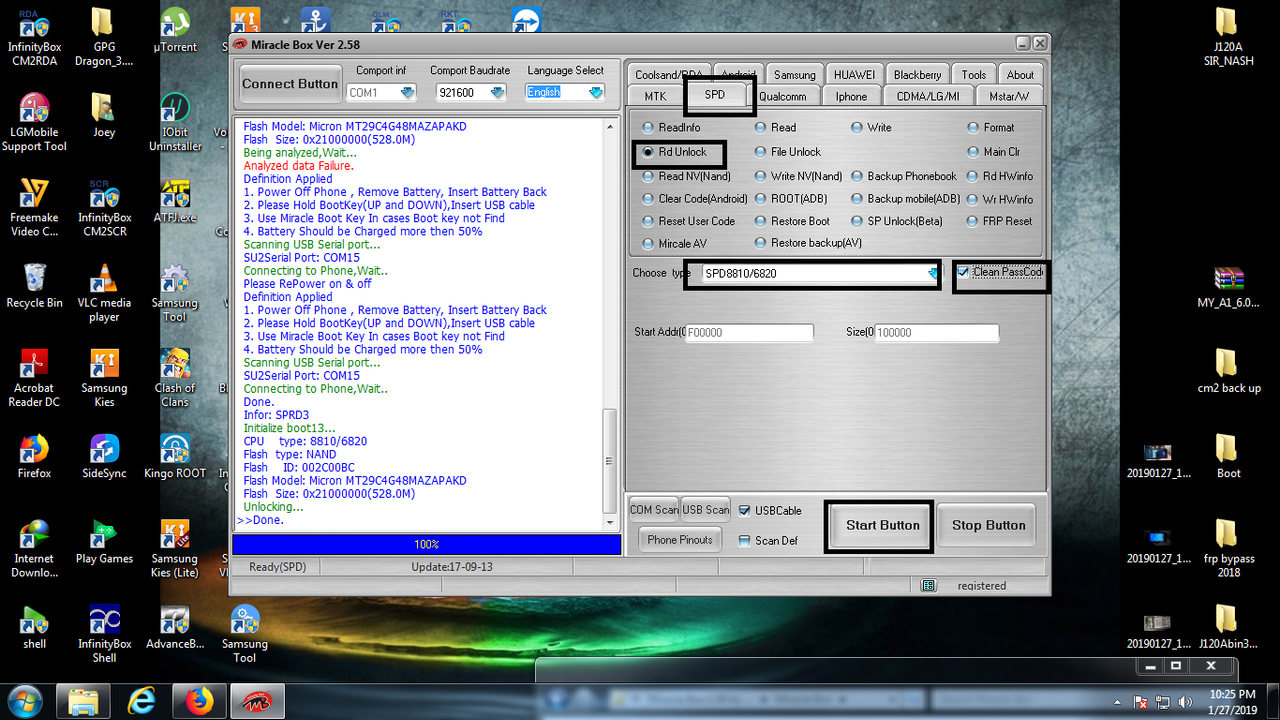Click the 100% progress bar
Viewport: 1280px width, 720px height.
pos(426,544)
